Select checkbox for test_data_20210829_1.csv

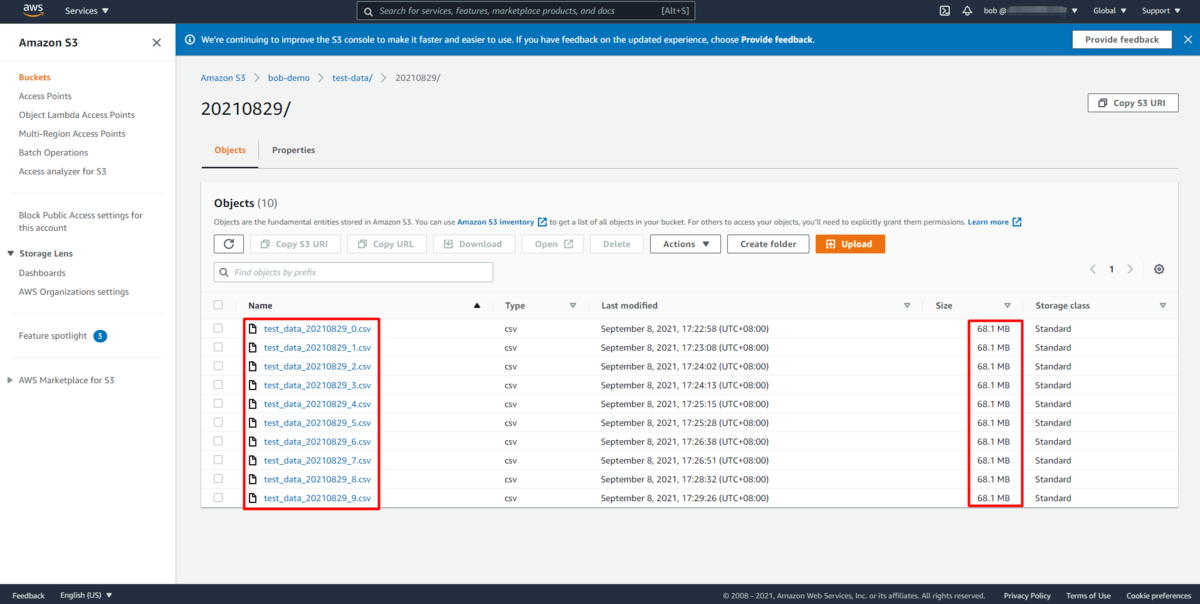tap(219, 348)
